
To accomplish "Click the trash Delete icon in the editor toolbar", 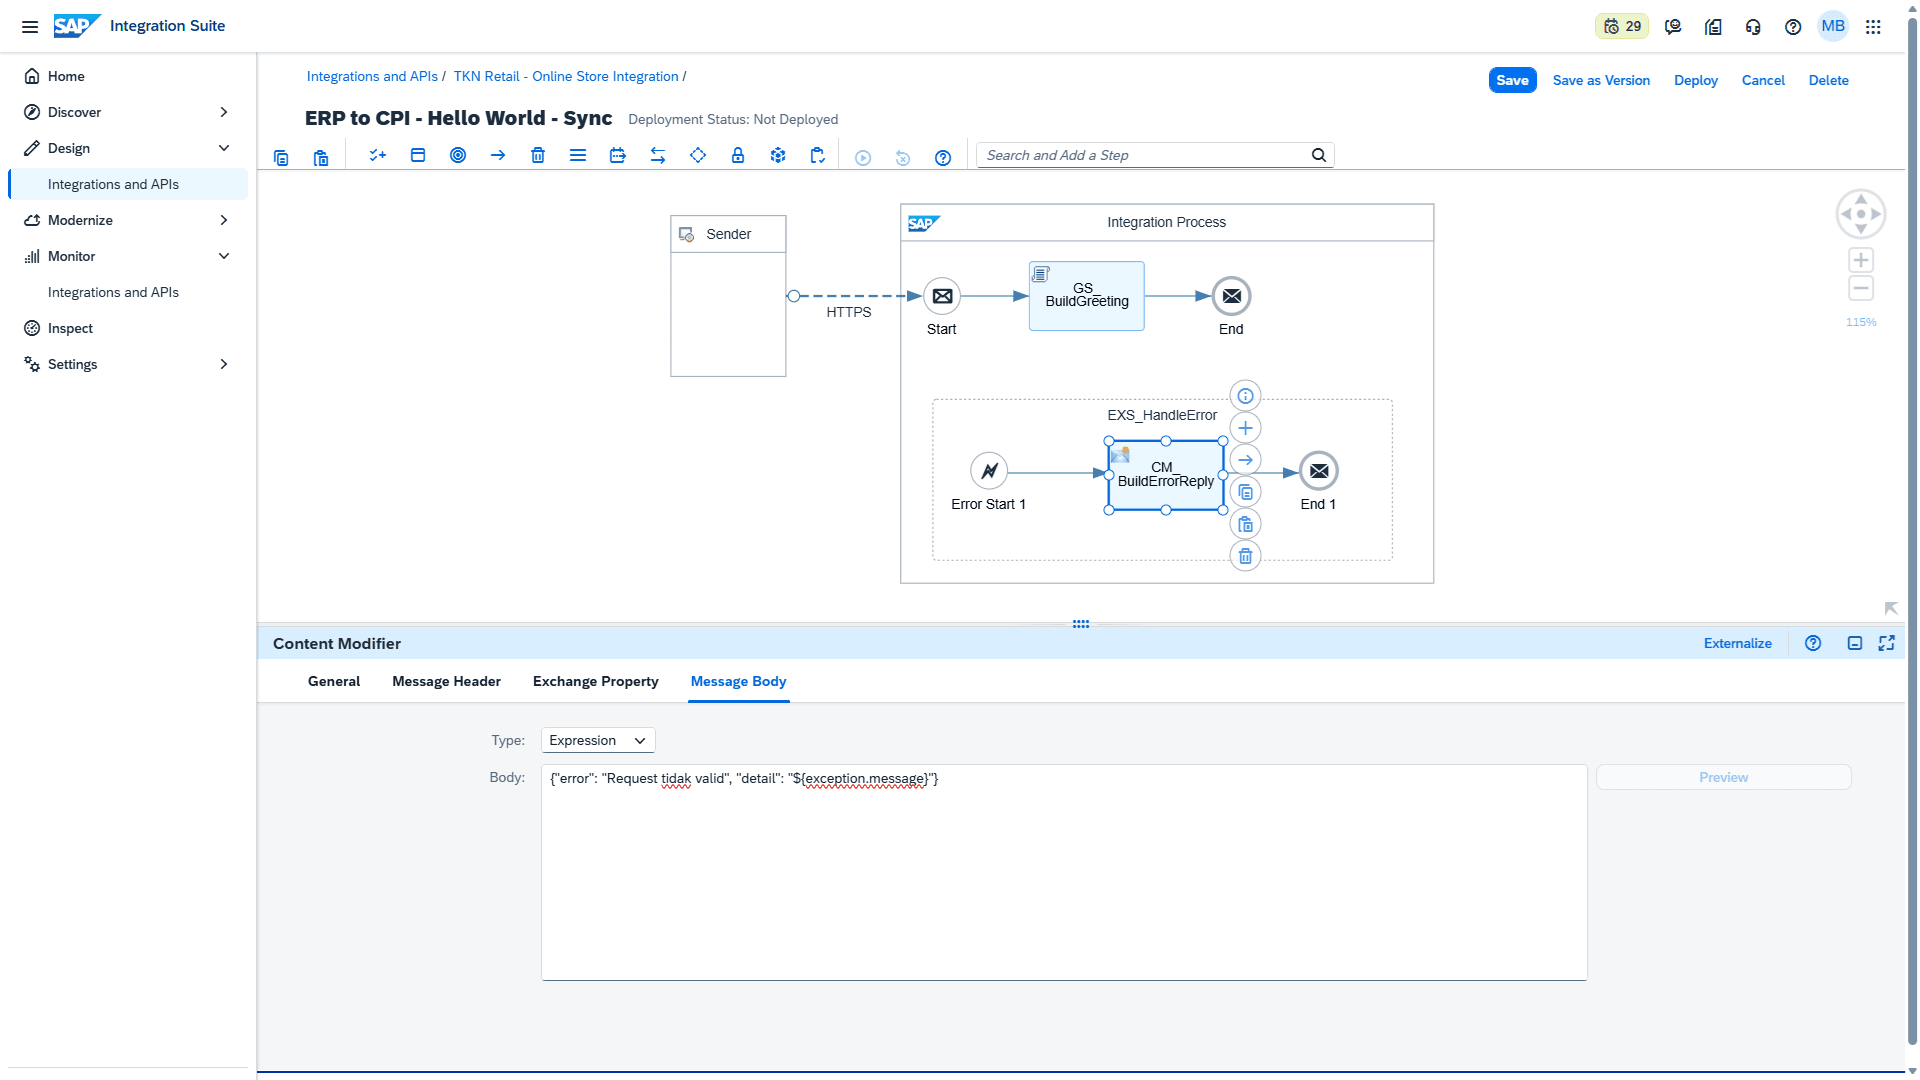I will pos(538,155).
